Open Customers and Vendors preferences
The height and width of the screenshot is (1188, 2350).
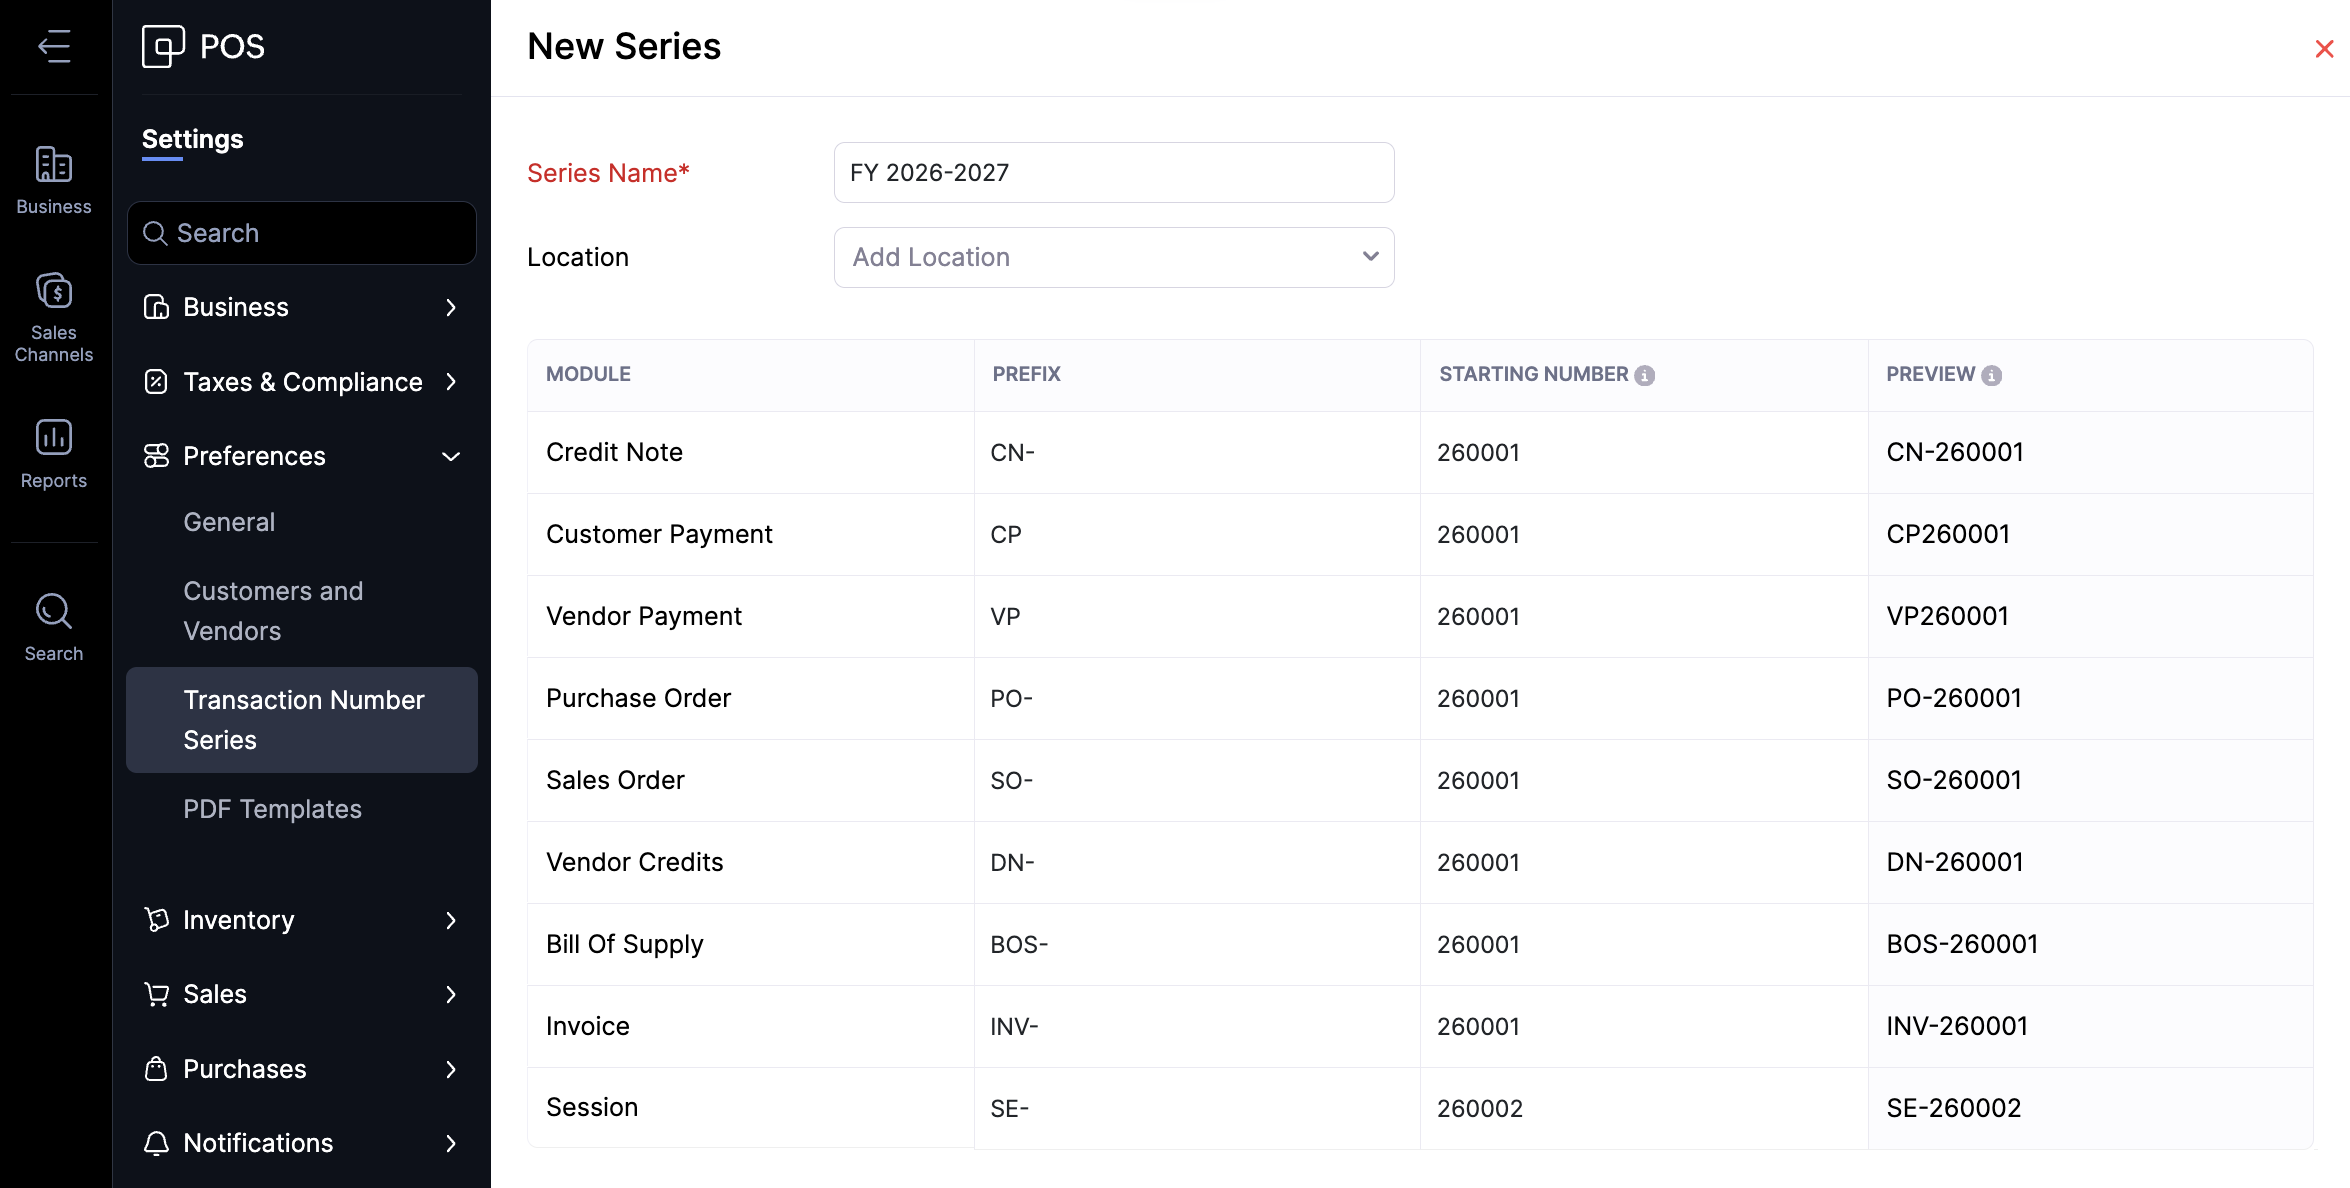[273, 611]
